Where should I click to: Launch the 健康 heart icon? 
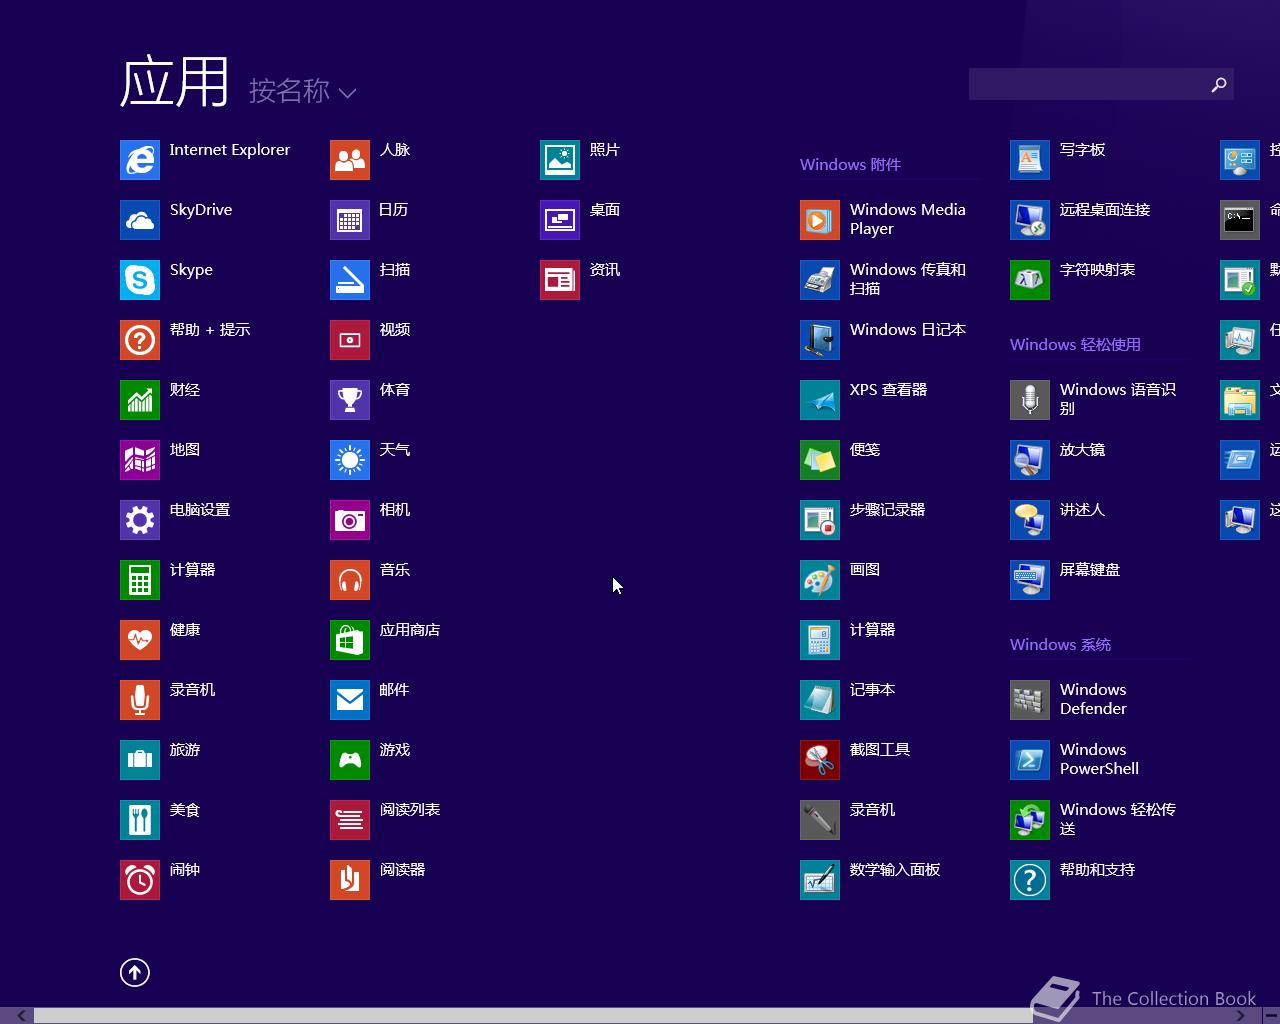(x=140, y=640)
